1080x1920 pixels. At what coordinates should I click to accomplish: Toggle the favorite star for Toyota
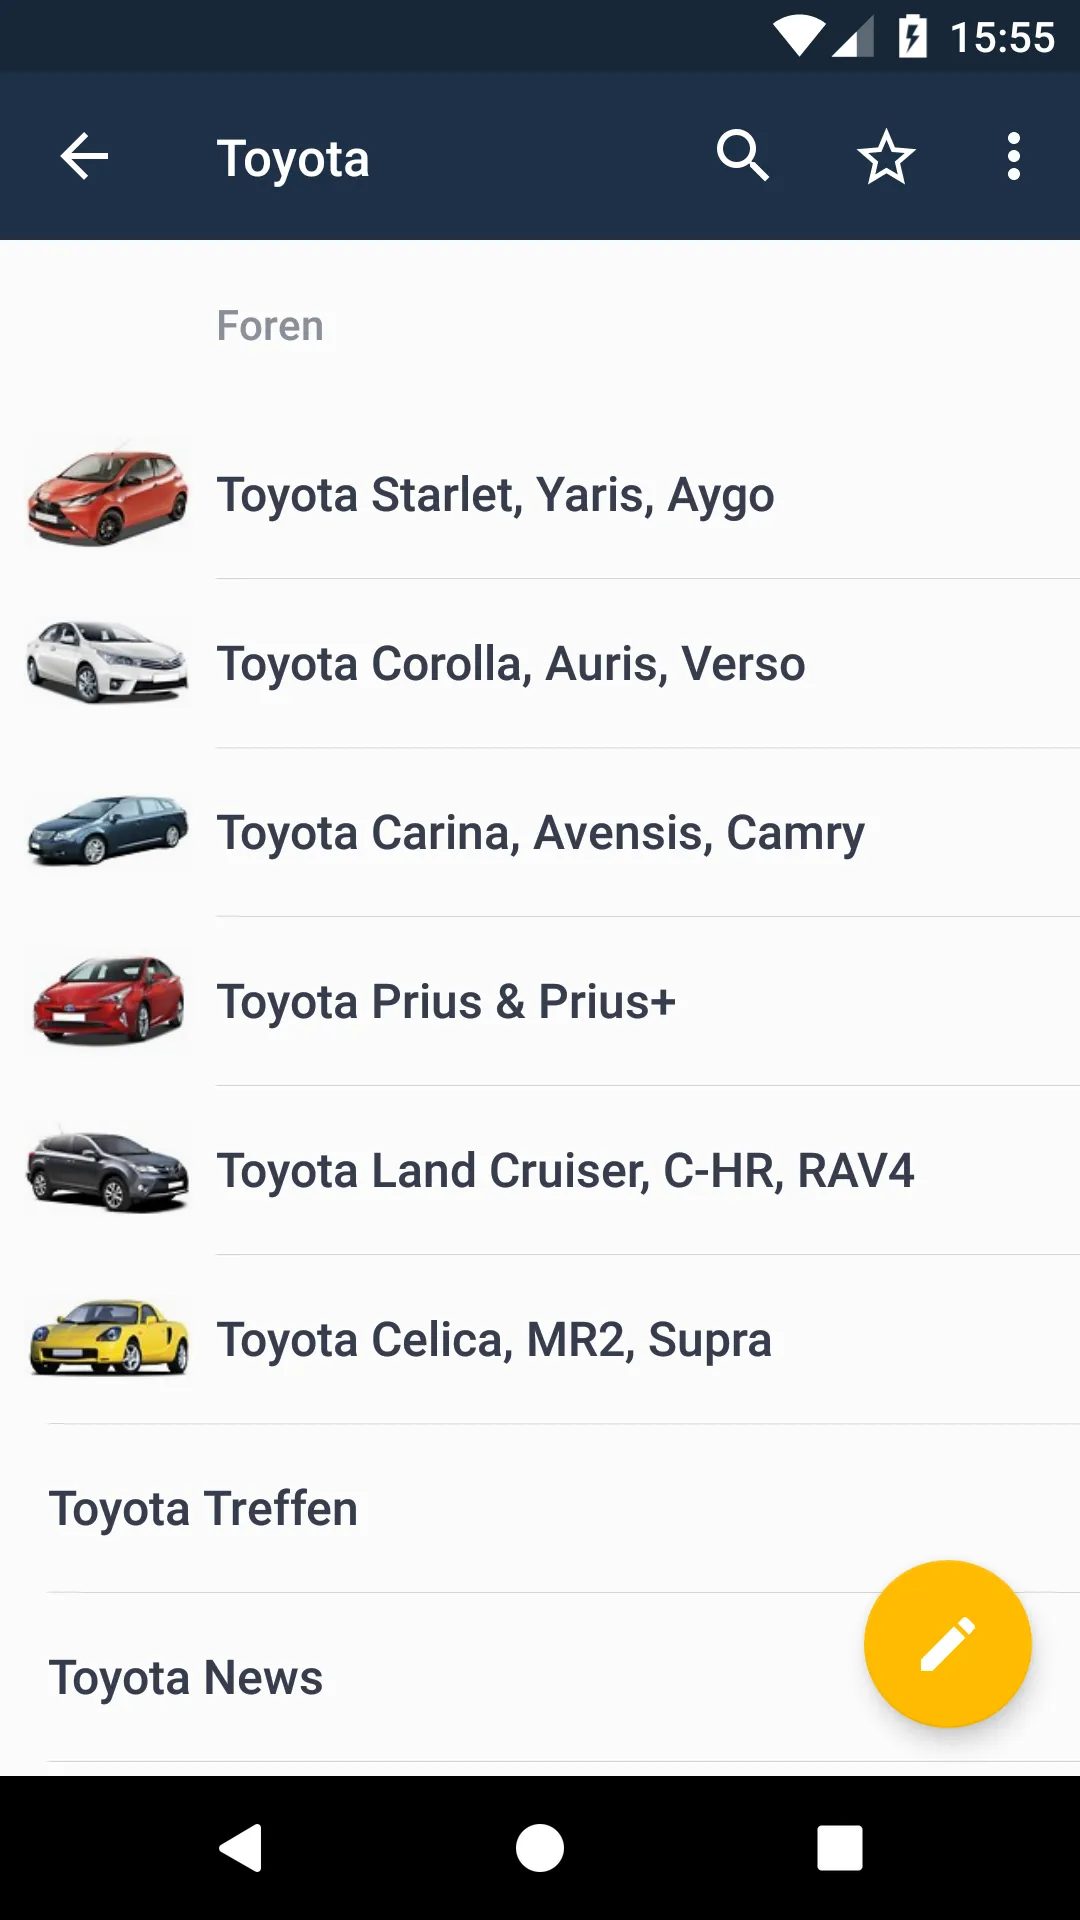coord(886,157)
